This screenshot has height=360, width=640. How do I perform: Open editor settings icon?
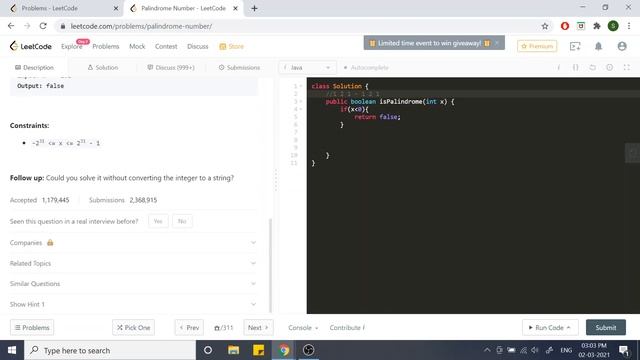coord(609,67)
